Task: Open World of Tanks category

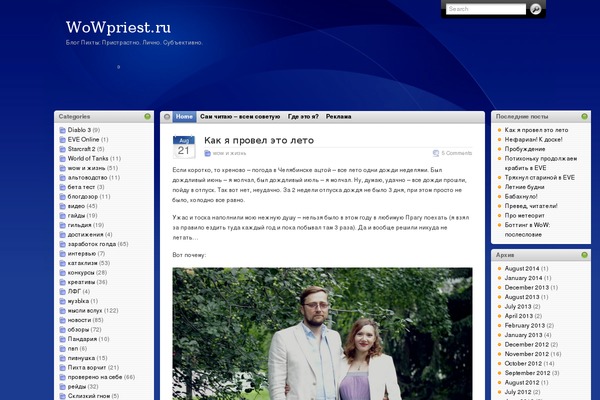Action: [88, 158]
